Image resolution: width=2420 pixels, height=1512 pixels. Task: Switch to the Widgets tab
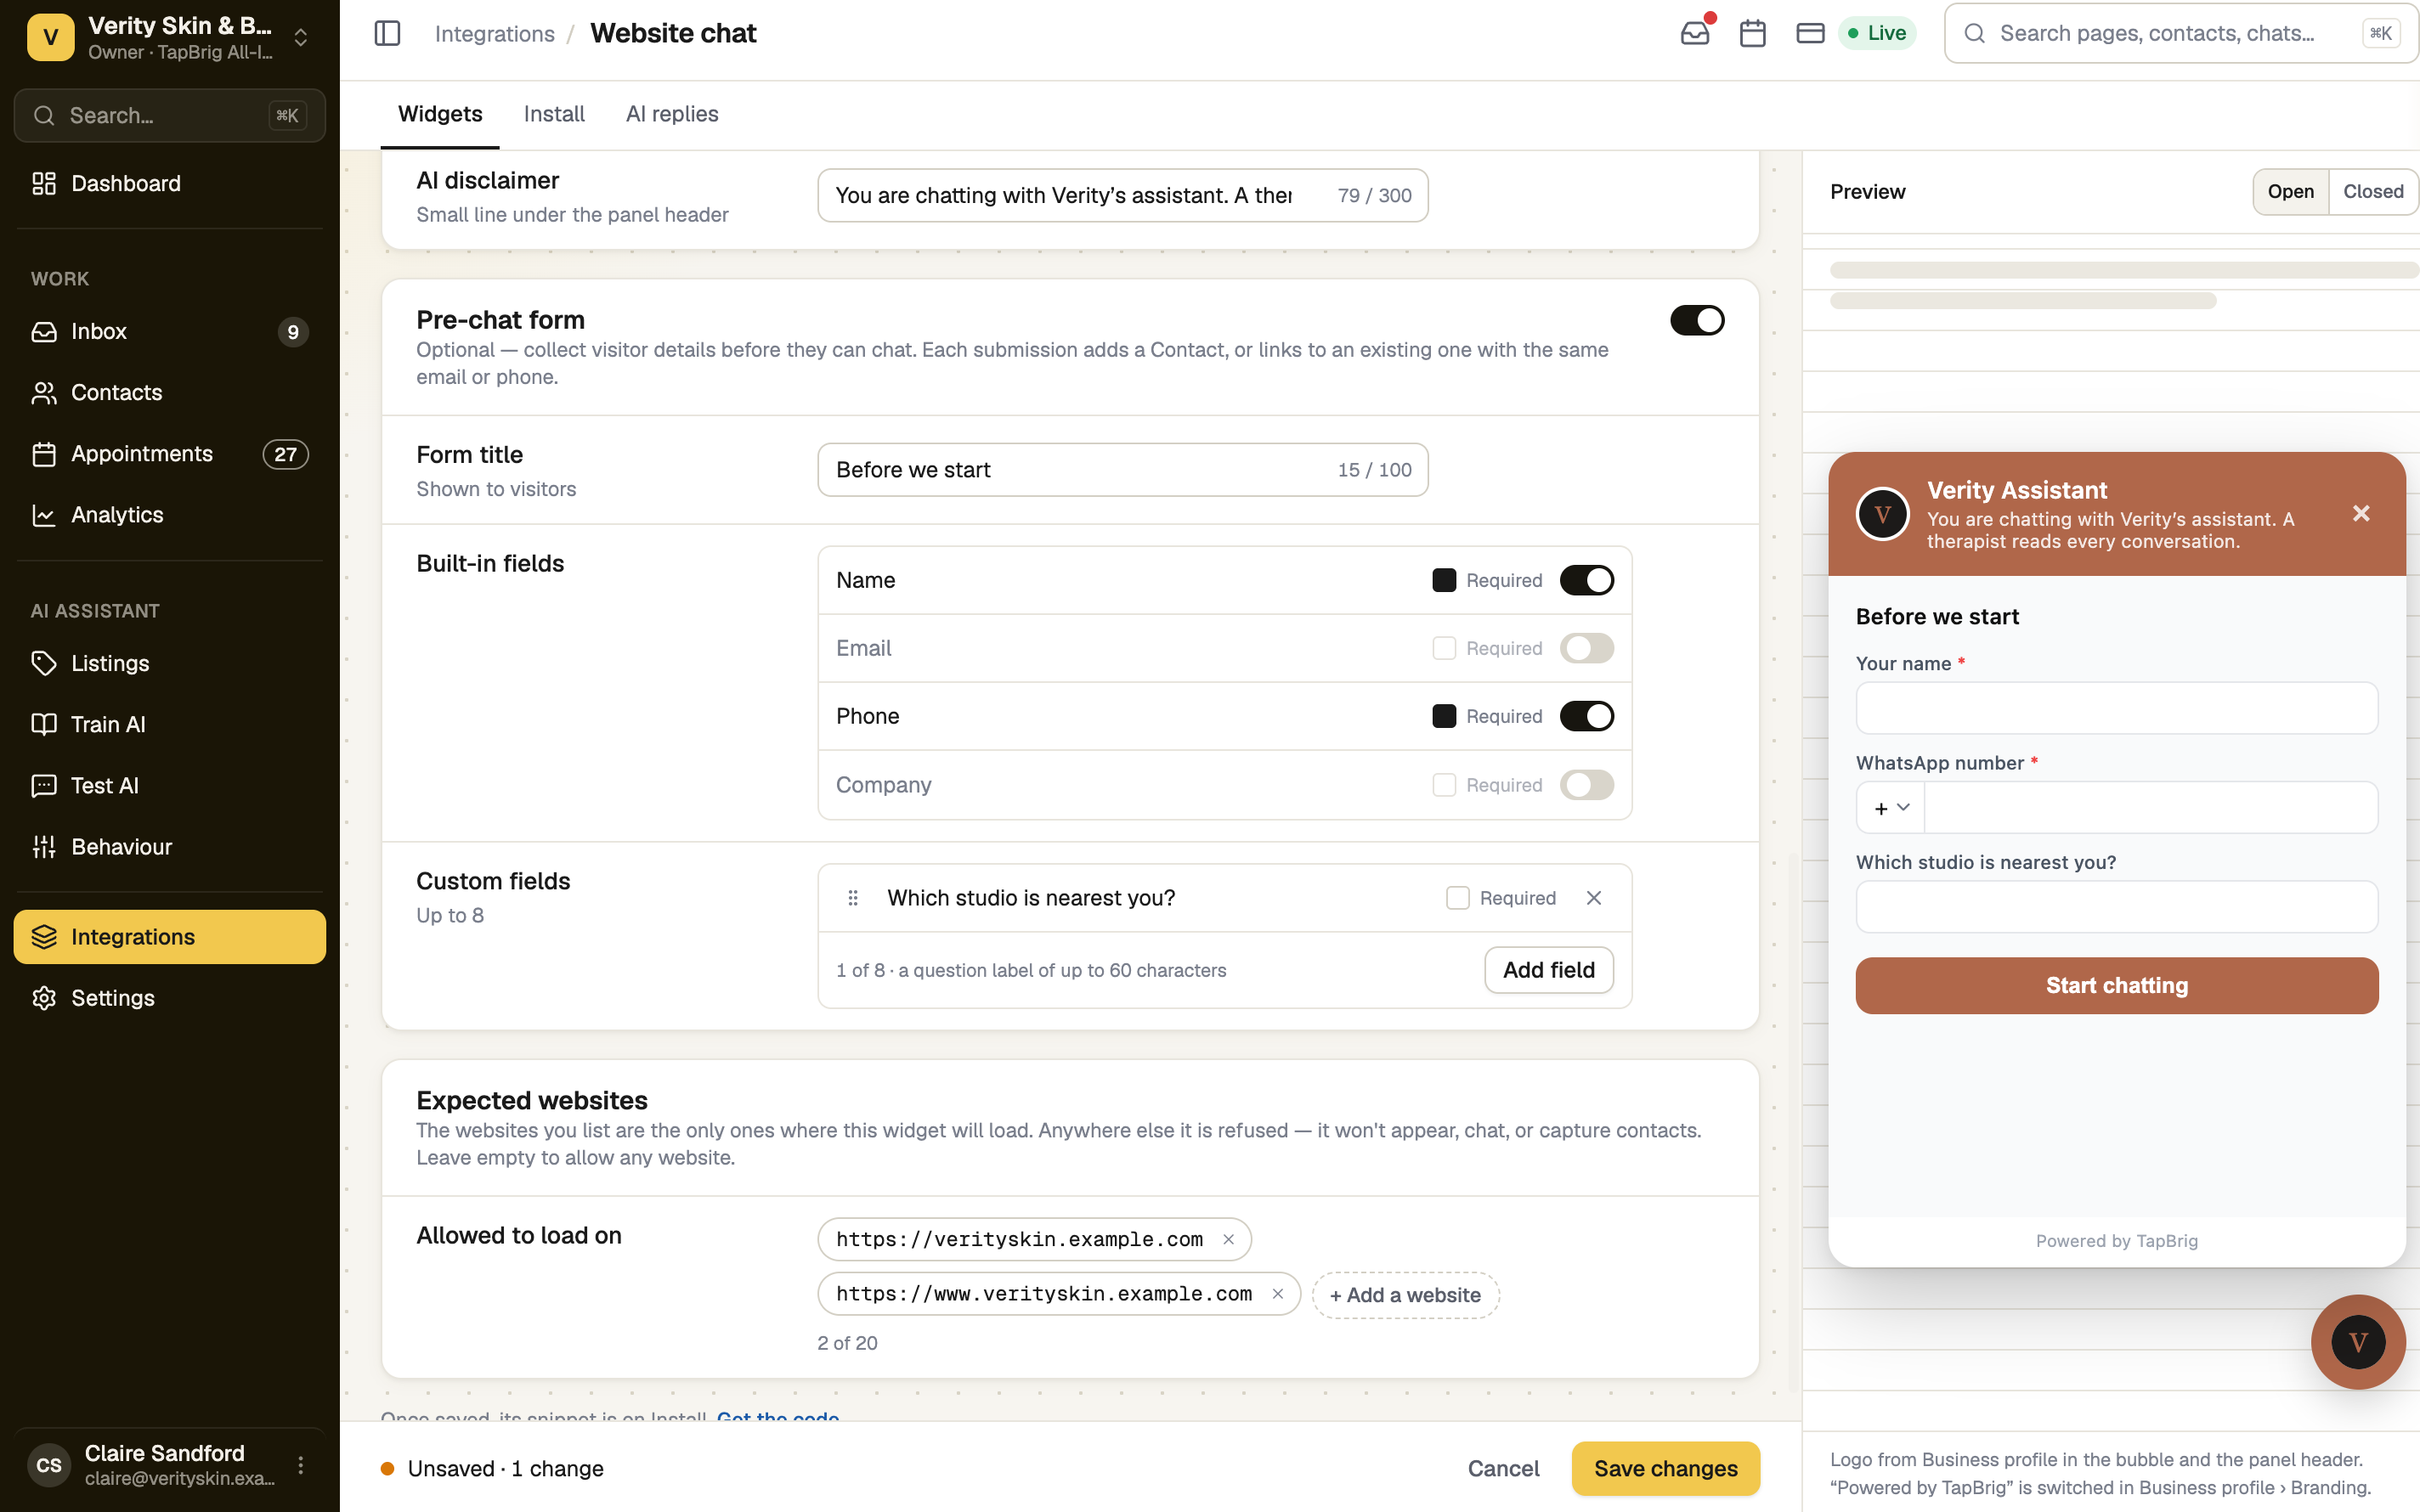tap(440, 114)
